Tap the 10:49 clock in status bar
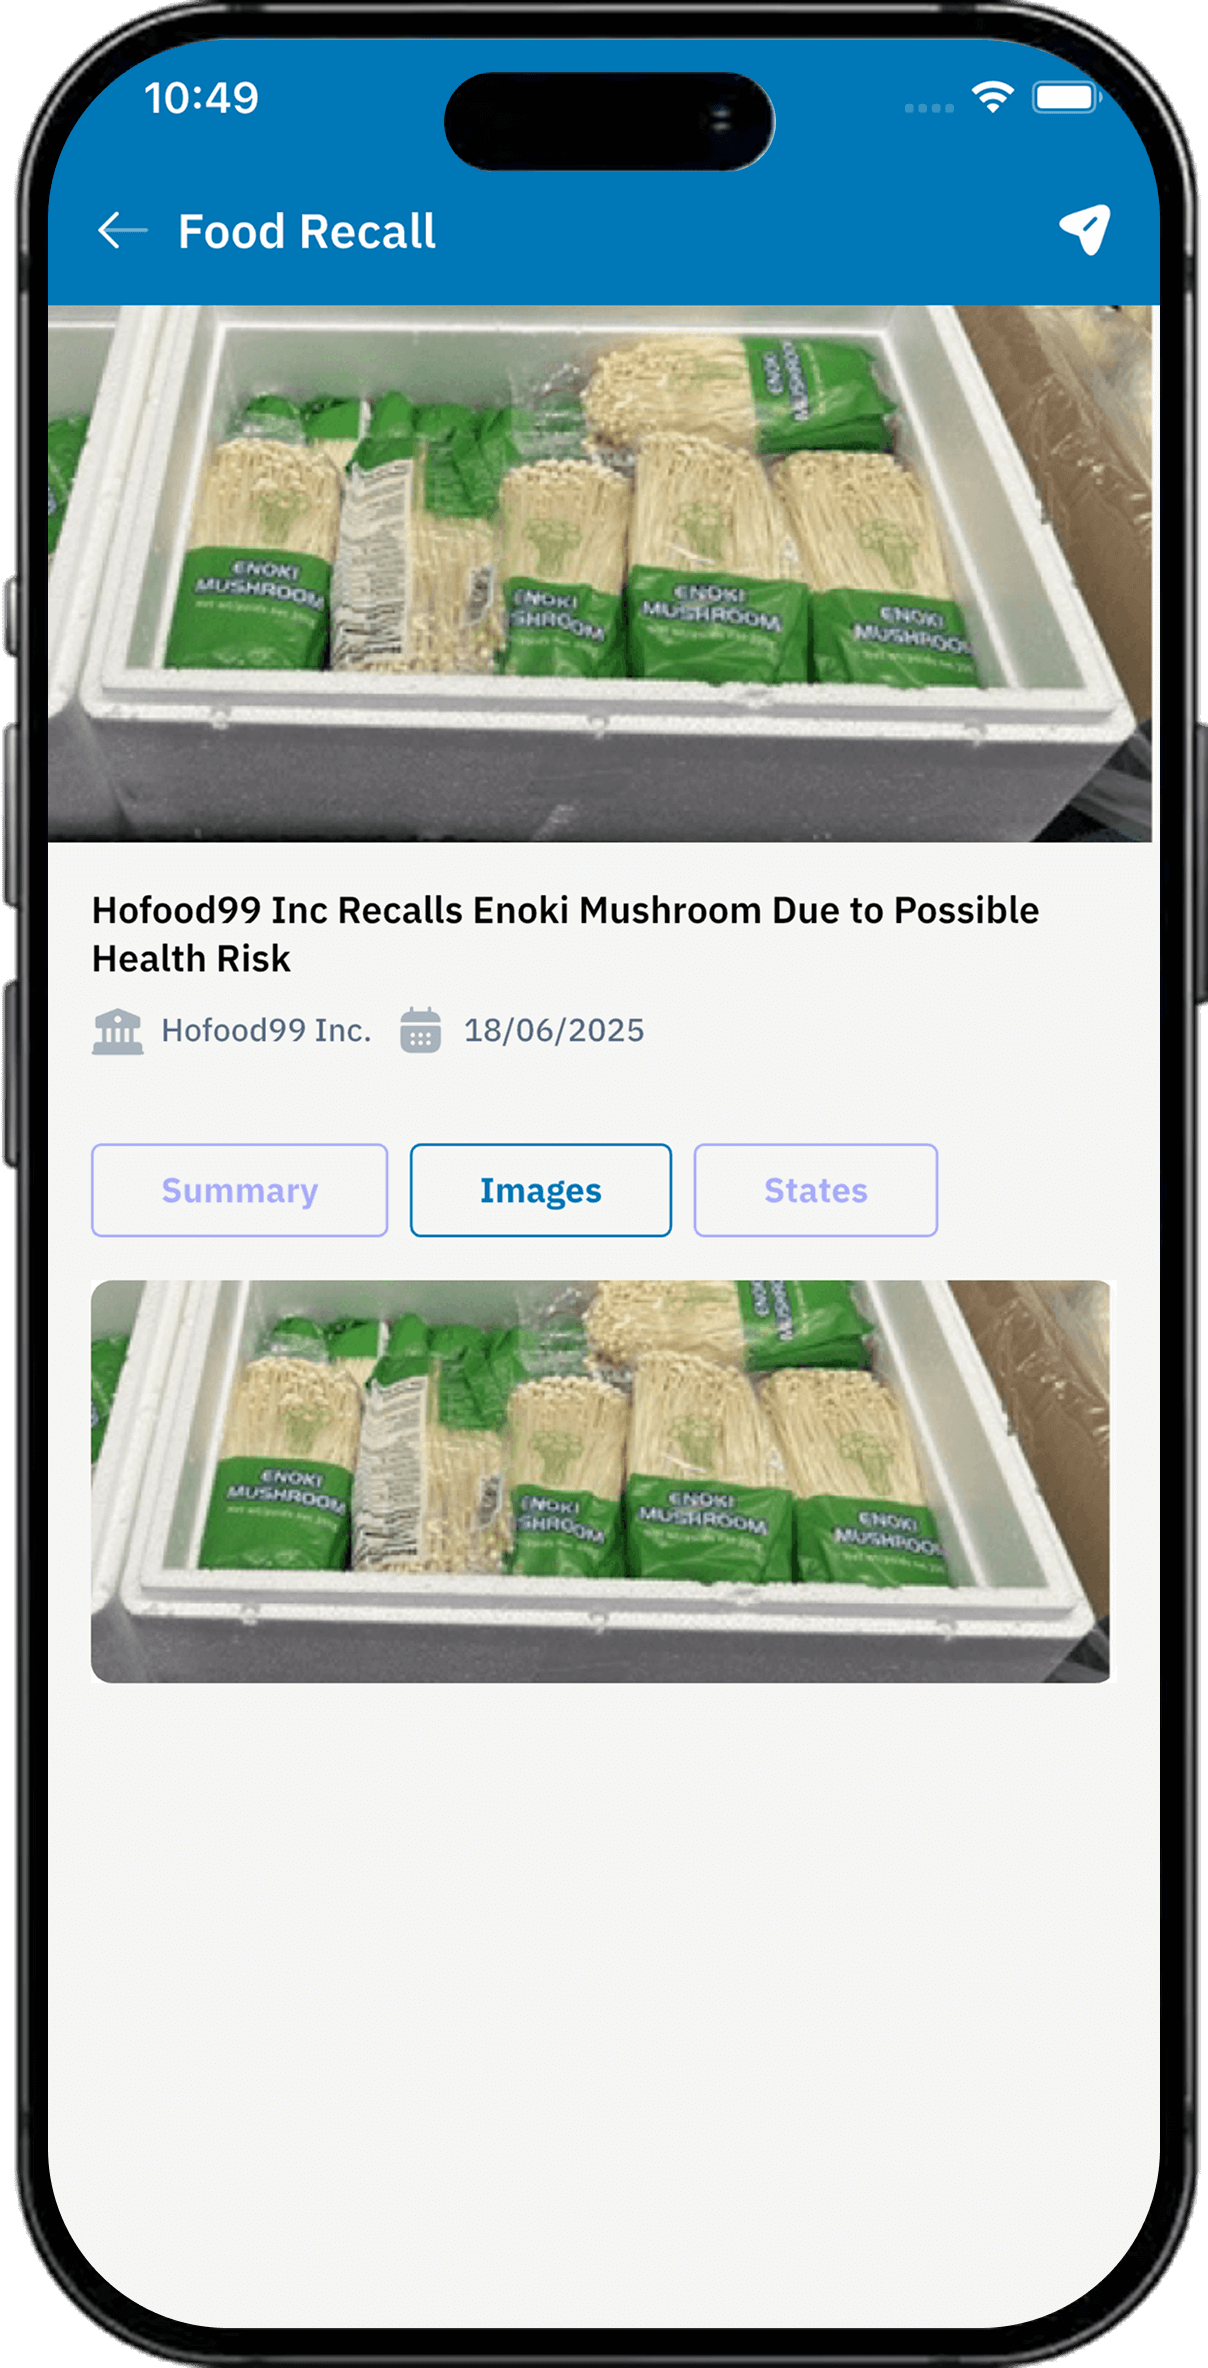 click(x=201, y=98)
